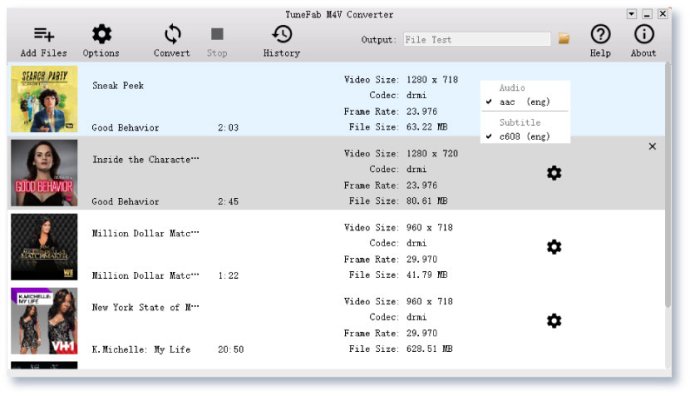
Task: Click K.Michelle: My Life text
Action: coord(141,349)
